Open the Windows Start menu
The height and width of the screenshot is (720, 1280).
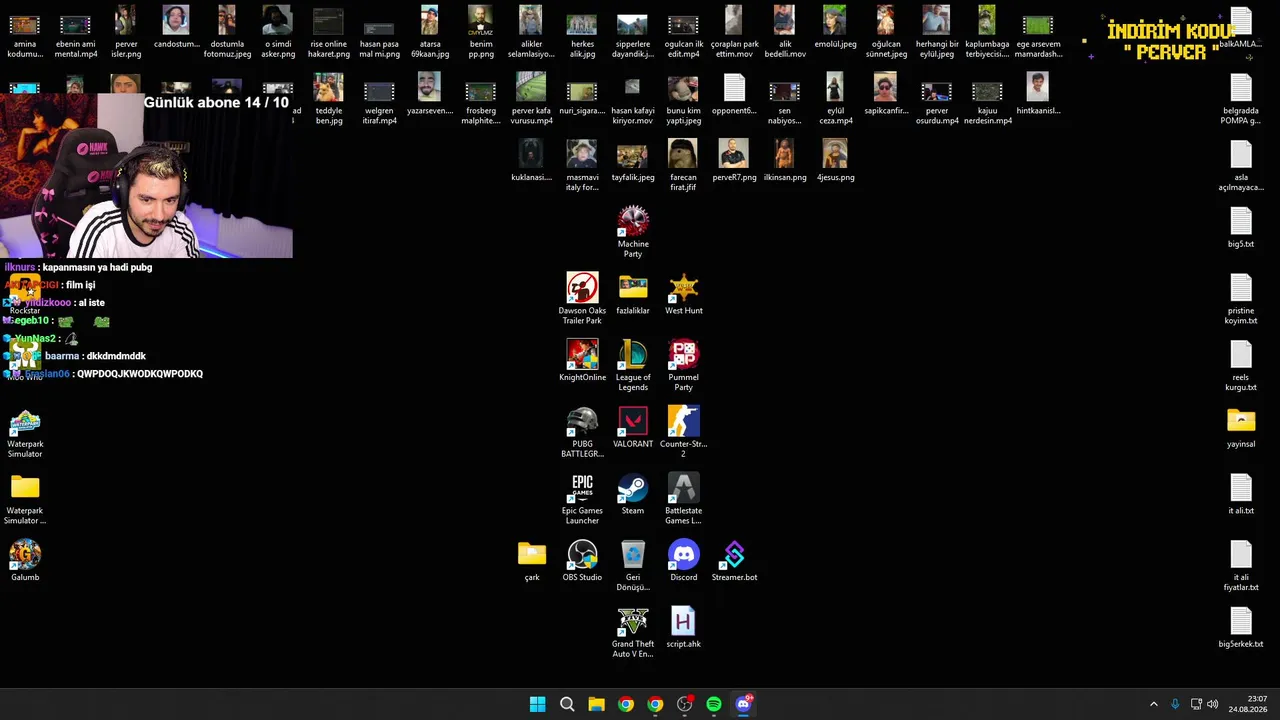click(537, 704)
